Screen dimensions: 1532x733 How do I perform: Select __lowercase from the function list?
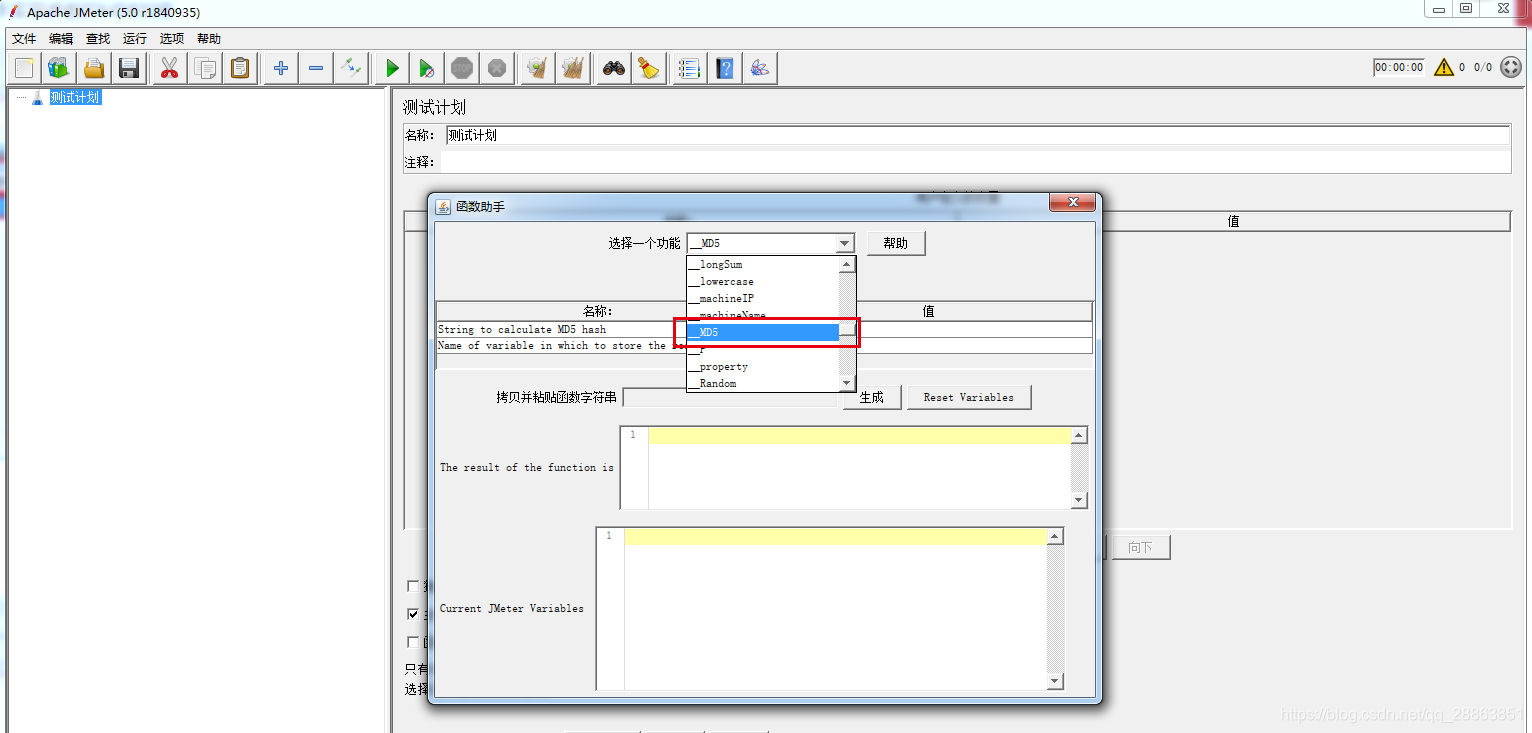(762, 282)
